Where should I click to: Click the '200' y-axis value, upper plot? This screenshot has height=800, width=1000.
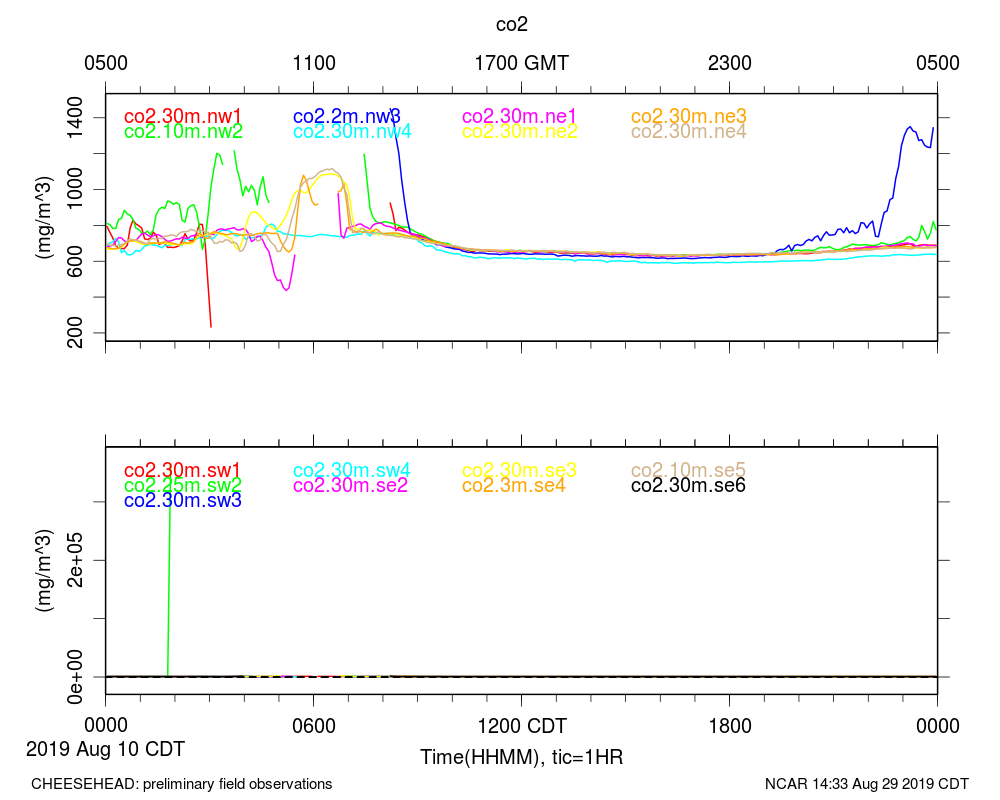[x=75, y=332]
